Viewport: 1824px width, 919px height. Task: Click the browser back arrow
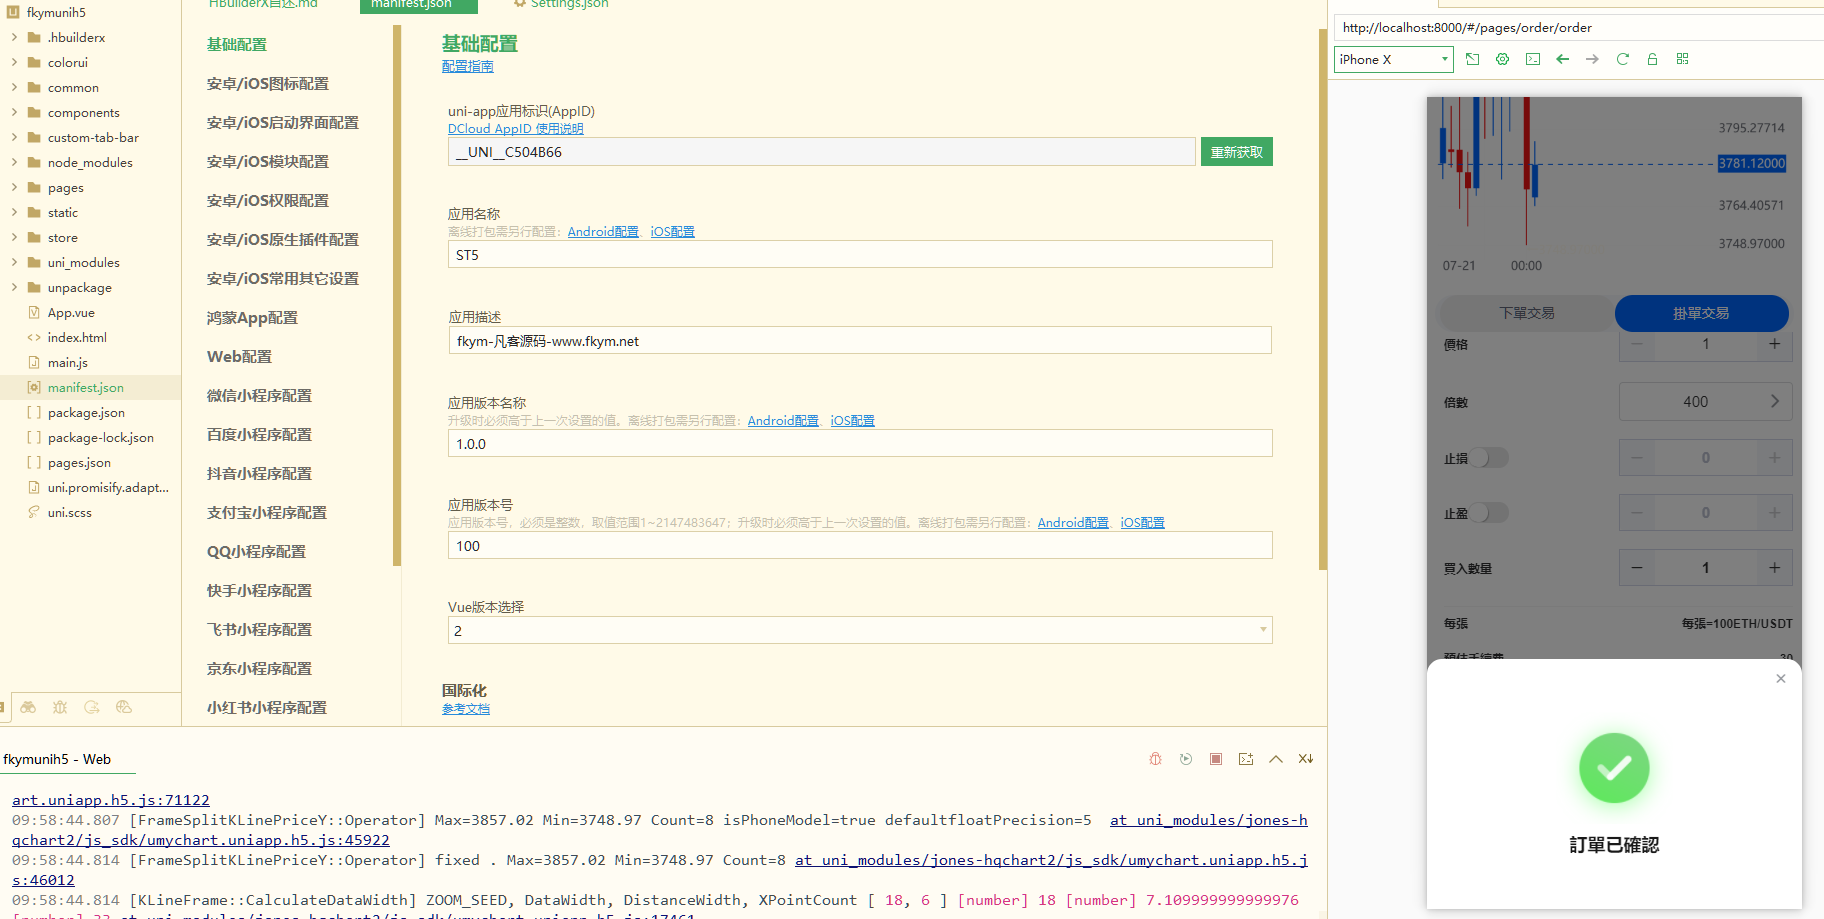coord(1562,59)
